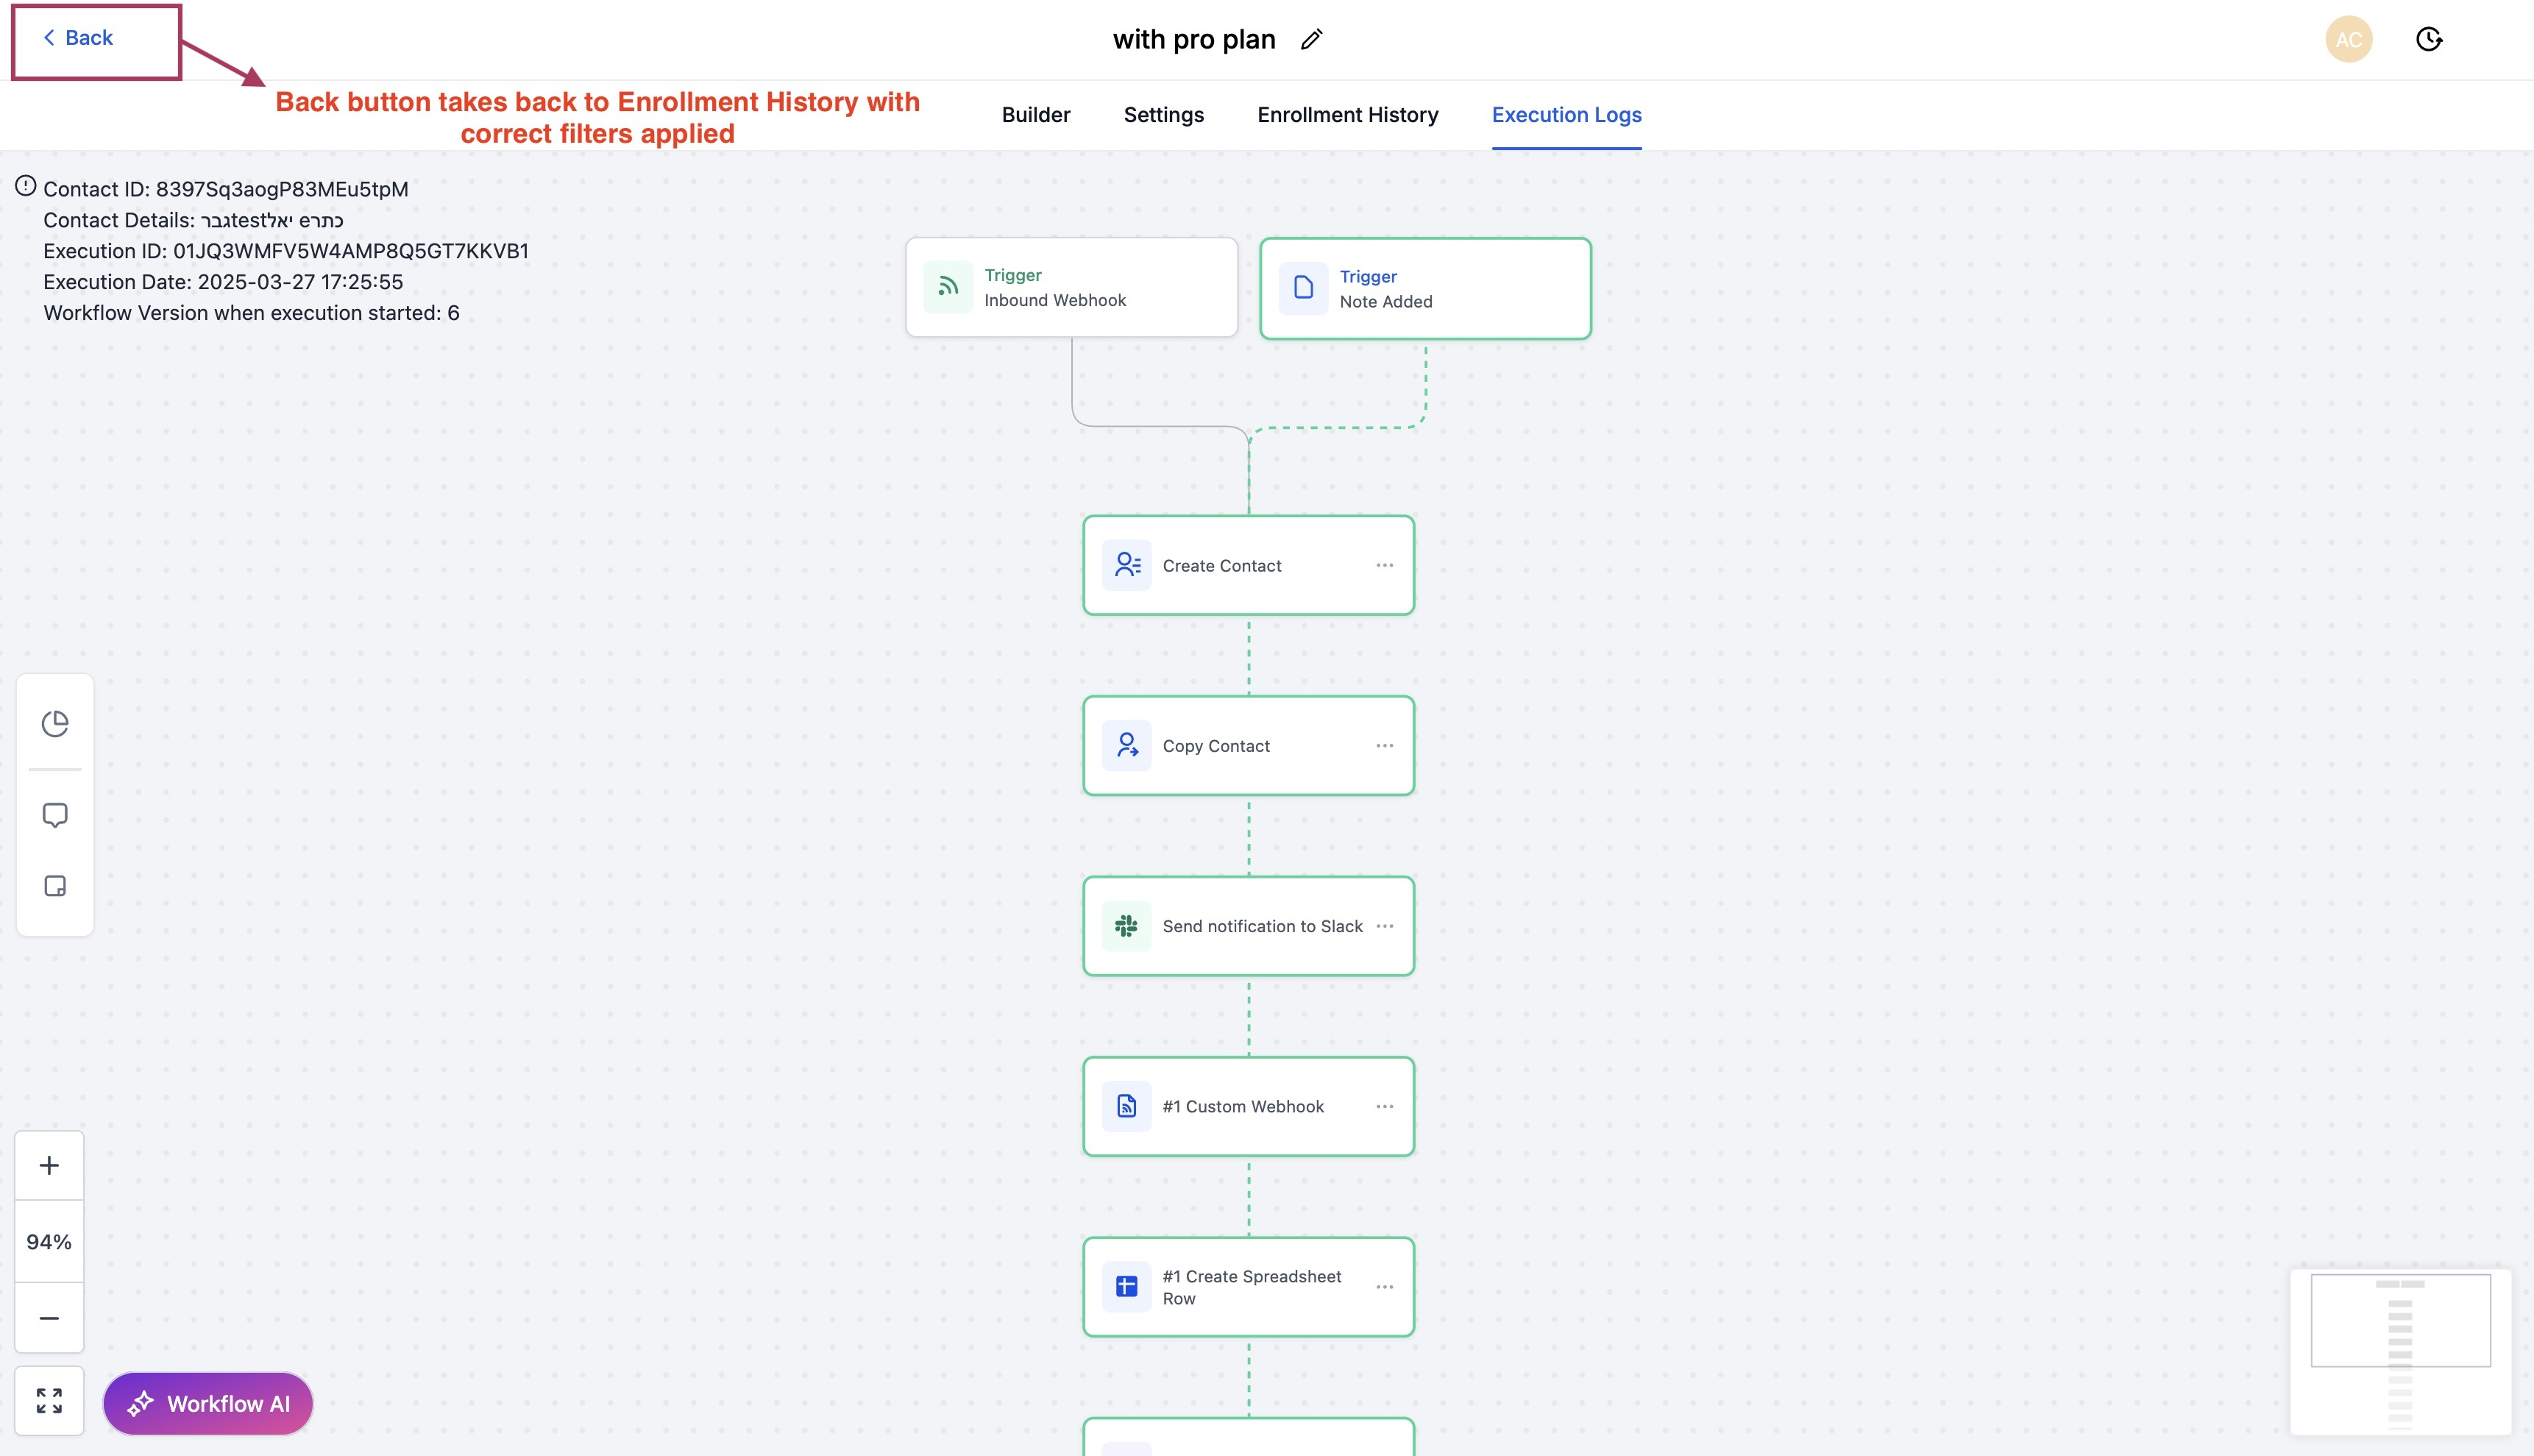The height and width of the screenshot is (1456, 2534).
Task: Click the pencil icon to rename workflow
Action: 1311,40
